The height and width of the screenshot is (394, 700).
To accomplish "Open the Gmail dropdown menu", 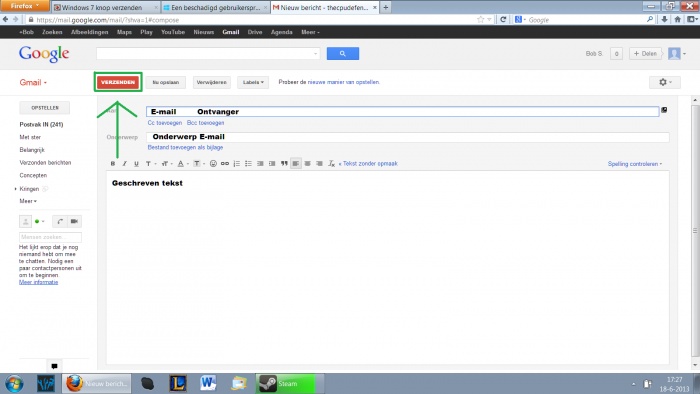I will pyautogui.click(x=33, y=83).
